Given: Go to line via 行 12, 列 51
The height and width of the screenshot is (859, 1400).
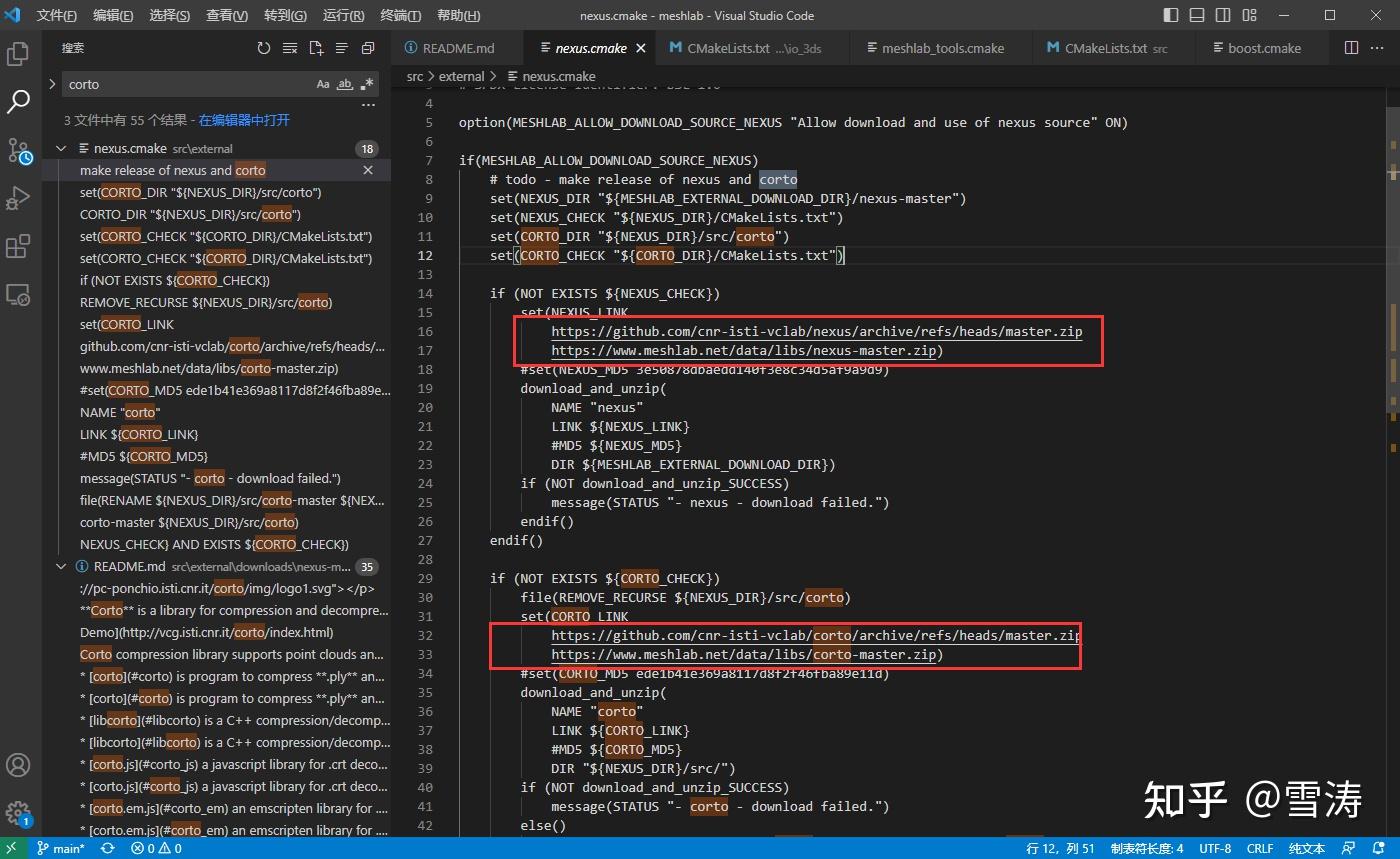Looking at the screenshot, I should [x=1061, y=848].
